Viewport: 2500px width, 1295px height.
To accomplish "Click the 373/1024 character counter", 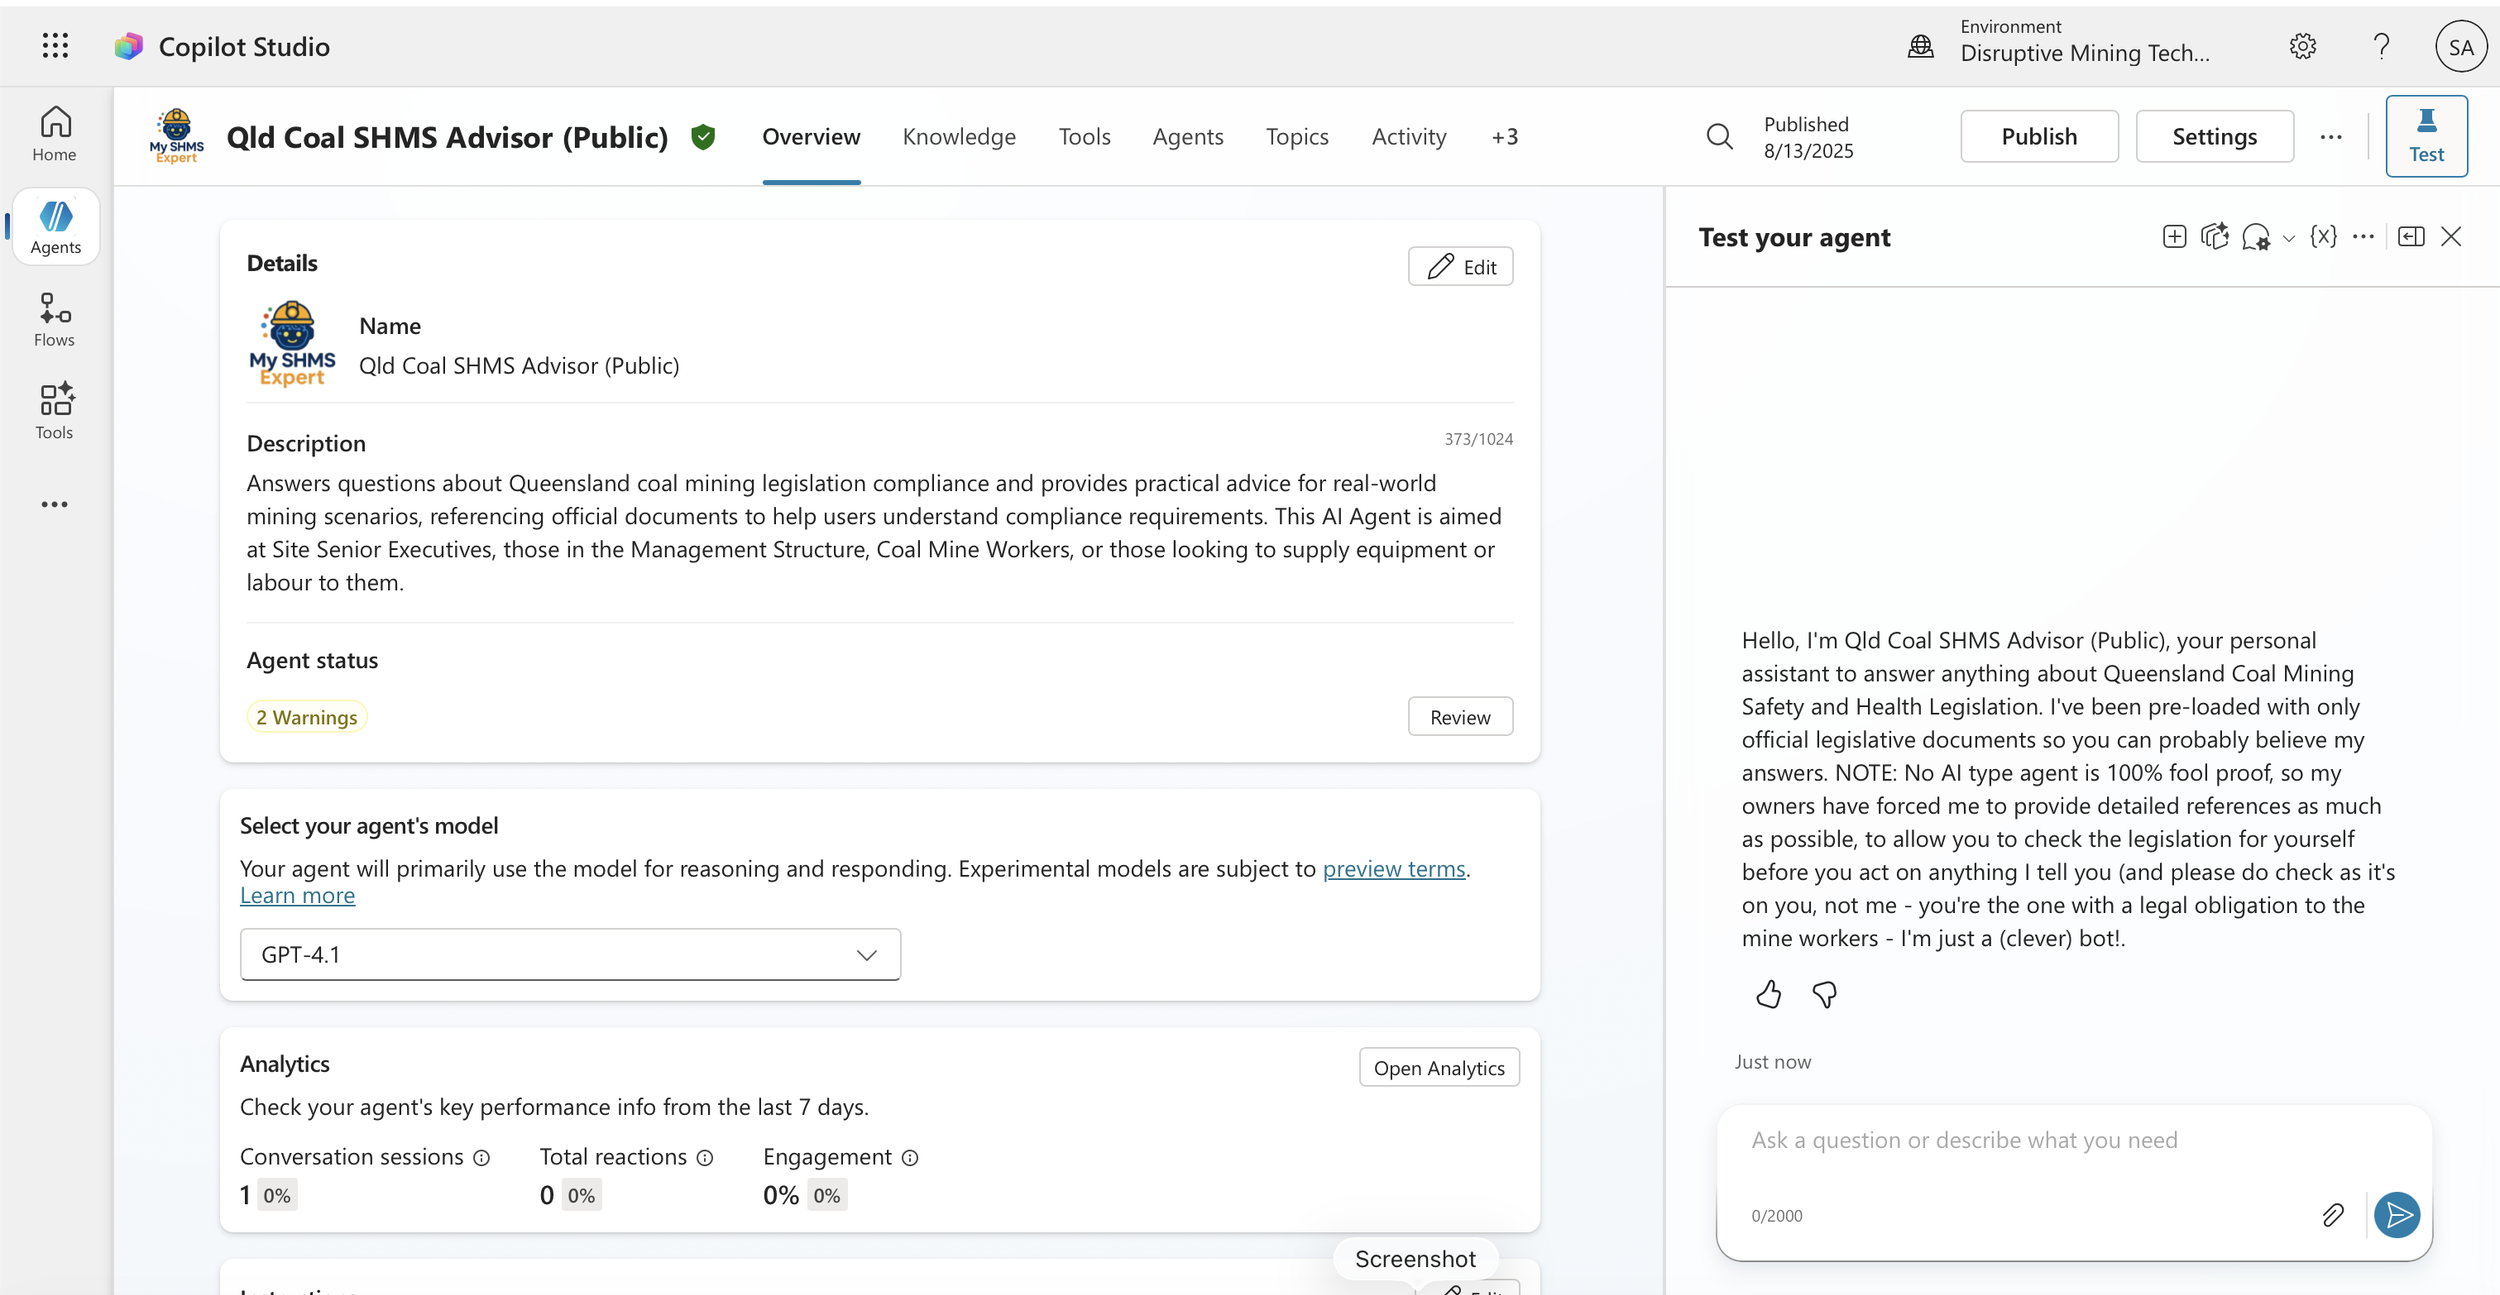I will click(1478, 439).
